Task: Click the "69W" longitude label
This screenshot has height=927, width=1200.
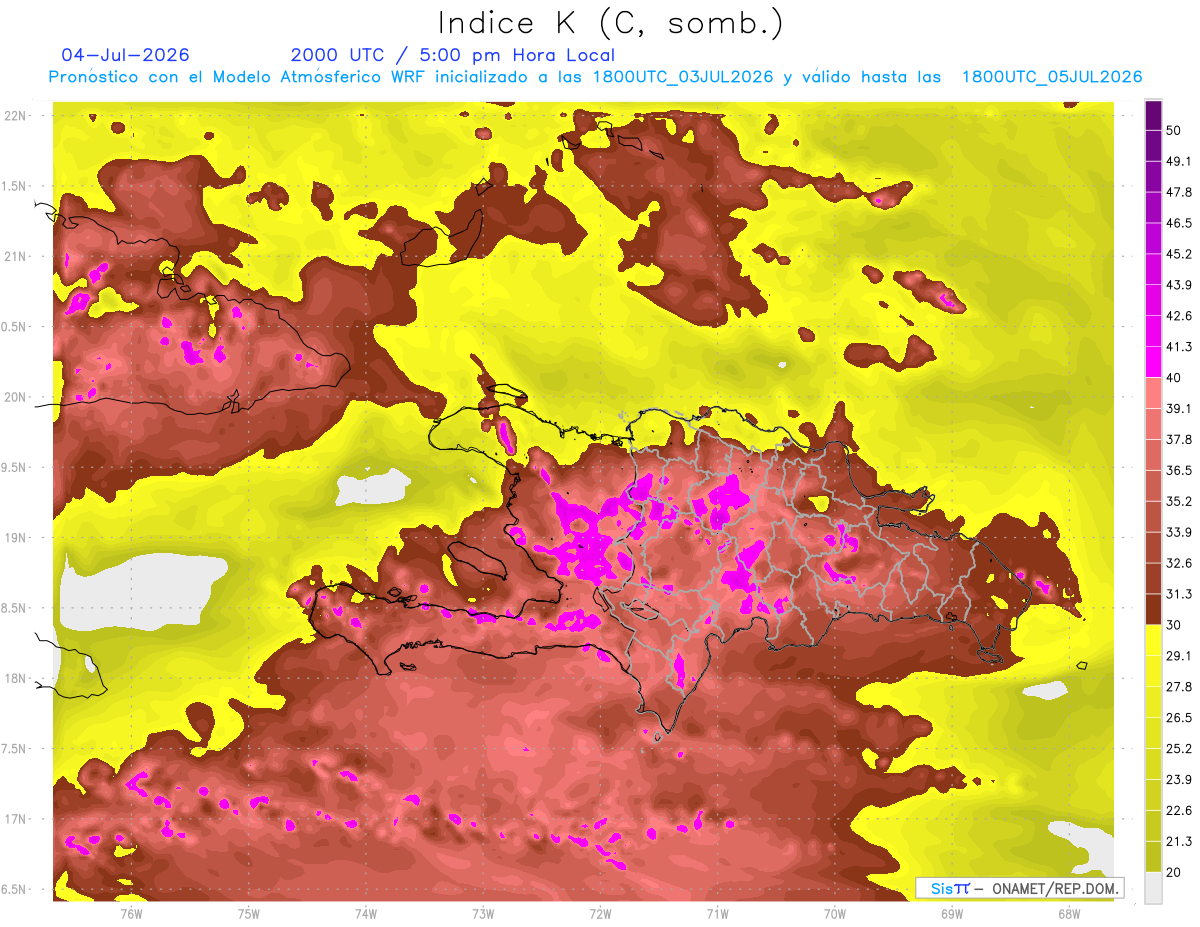Action: (x=952, y=913)
